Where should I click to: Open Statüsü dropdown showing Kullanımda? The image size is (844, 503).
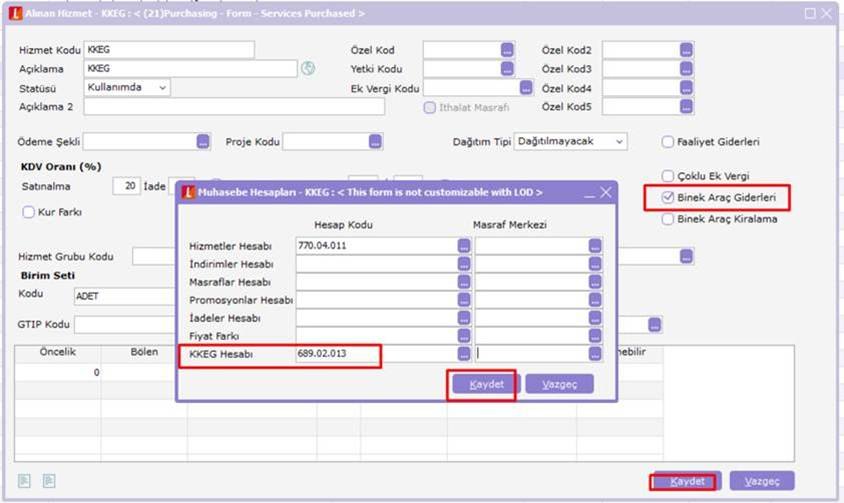coord(127,87)
